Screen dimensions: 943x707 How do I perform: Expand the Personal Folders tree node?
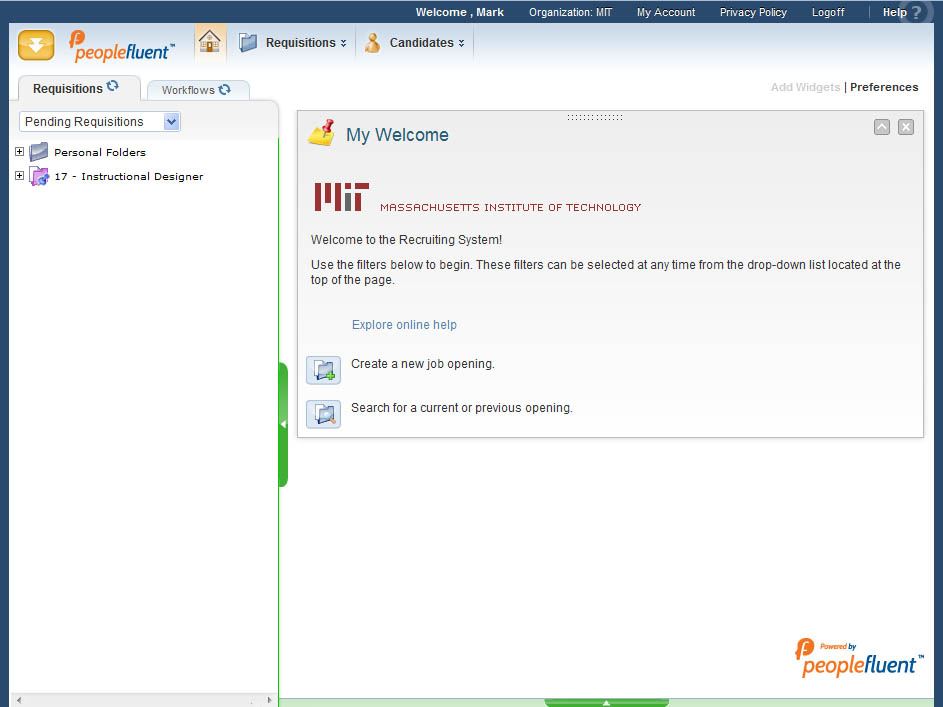click(x=19, y=152)
